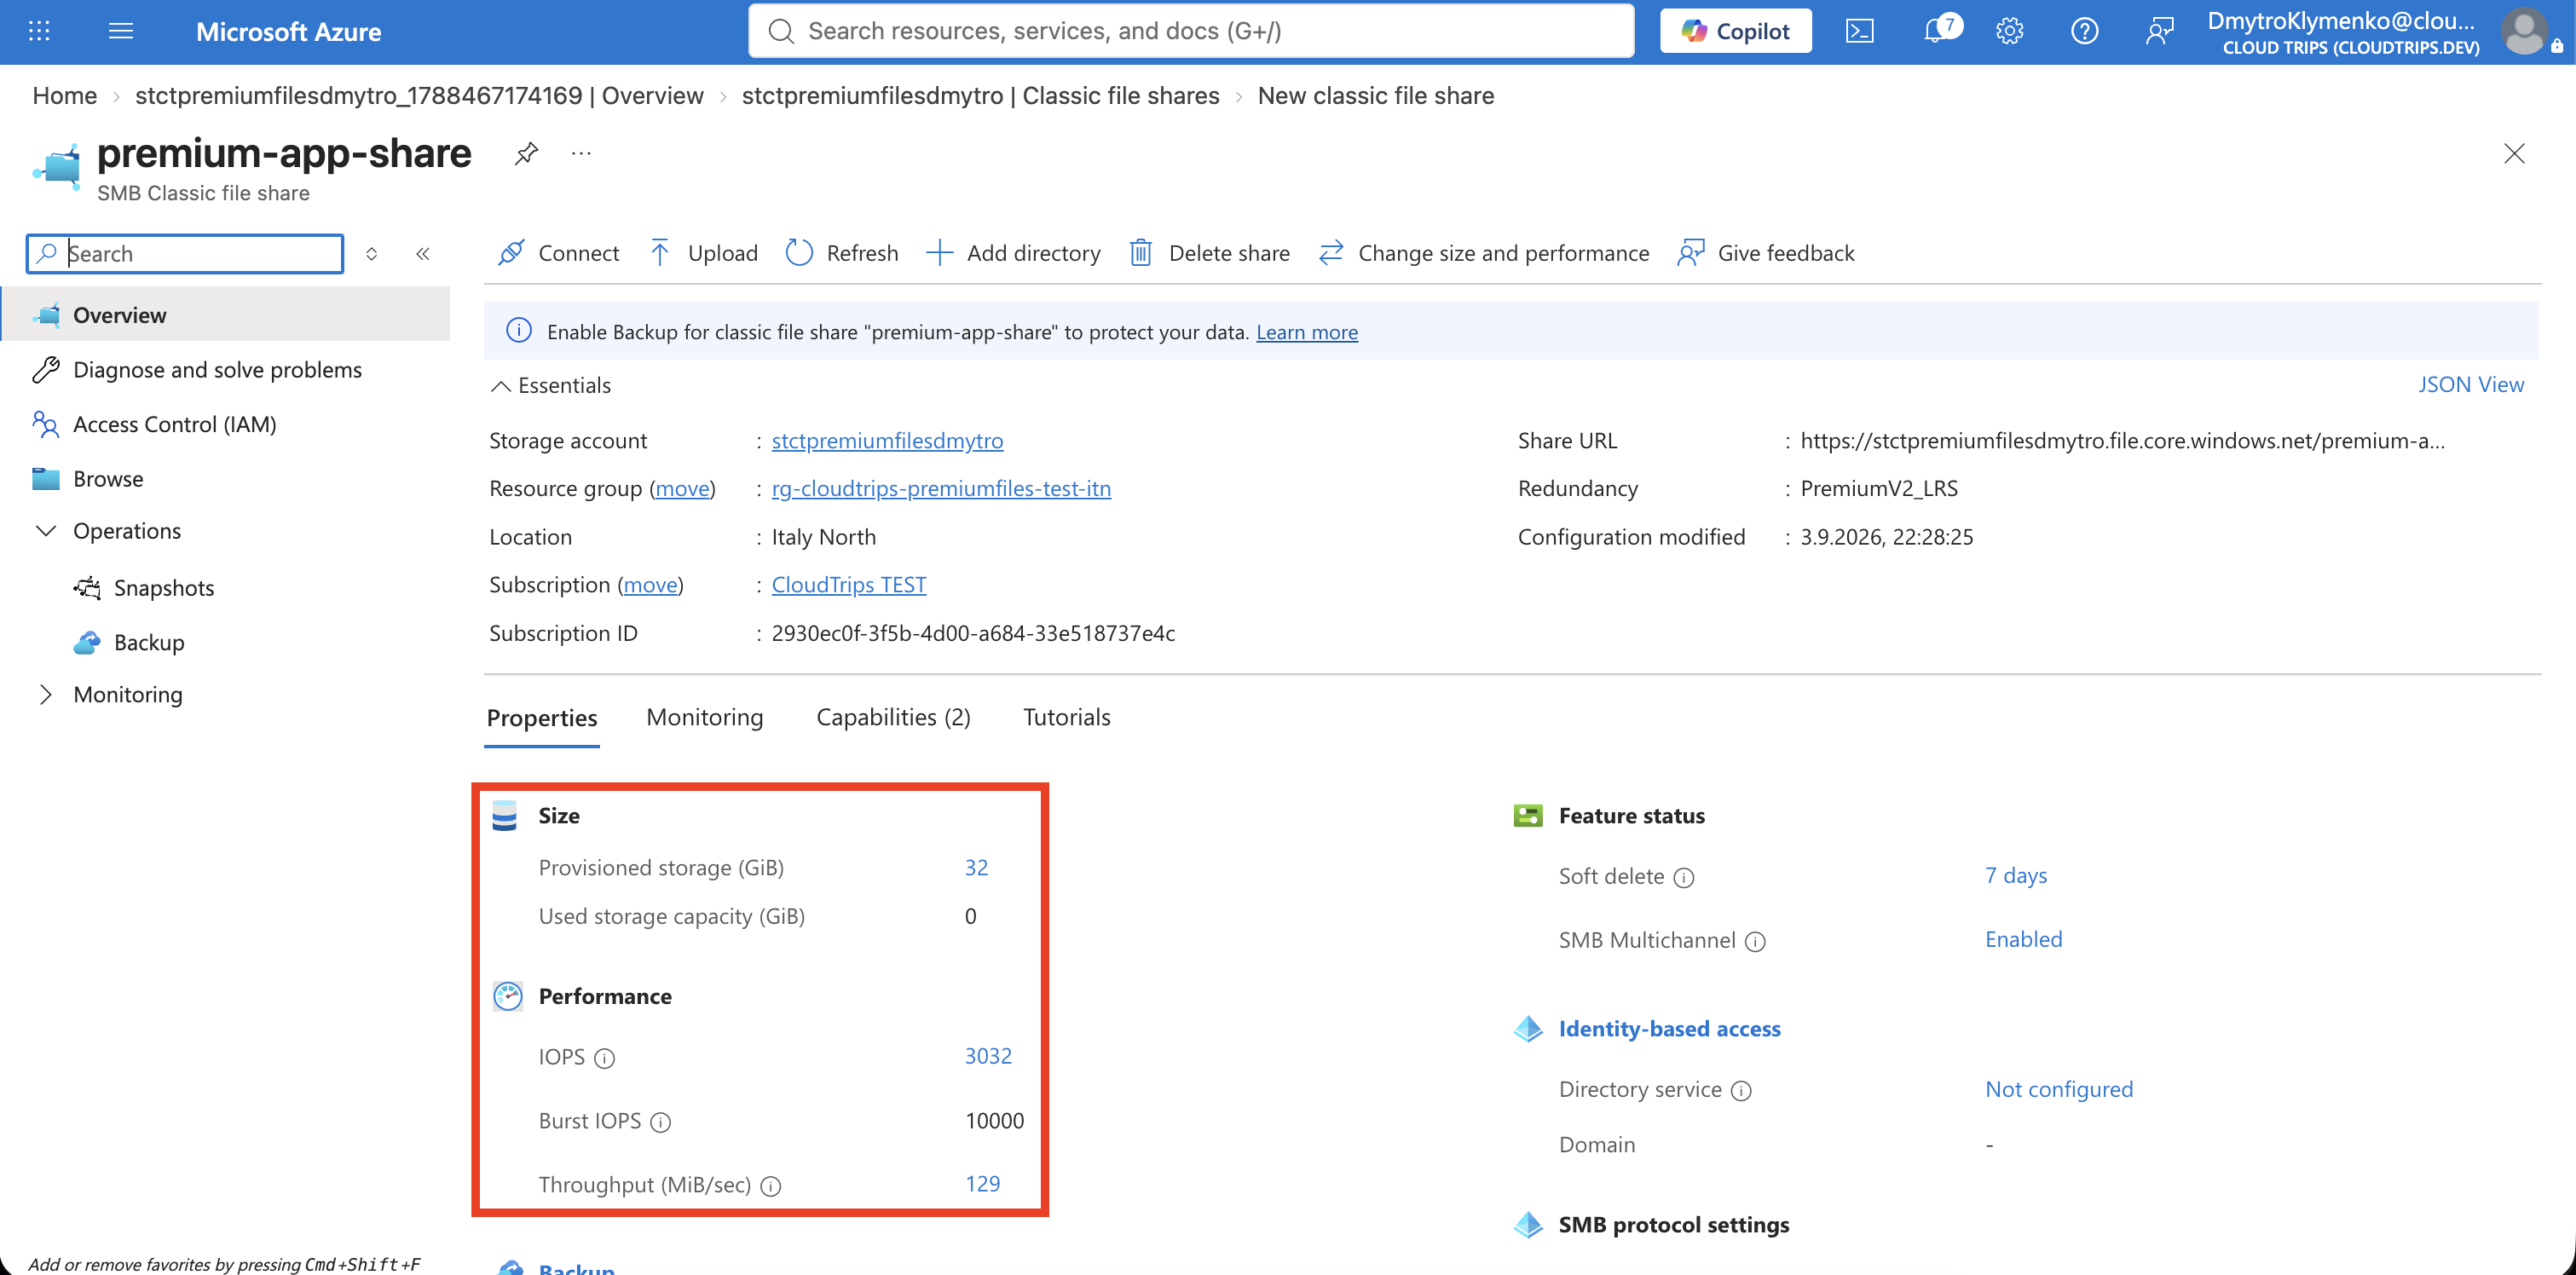Image resolution: width=2576 pixels, height=1275 pixels.
Task: Collapse the Essentials section
Action: click(551, 386)
